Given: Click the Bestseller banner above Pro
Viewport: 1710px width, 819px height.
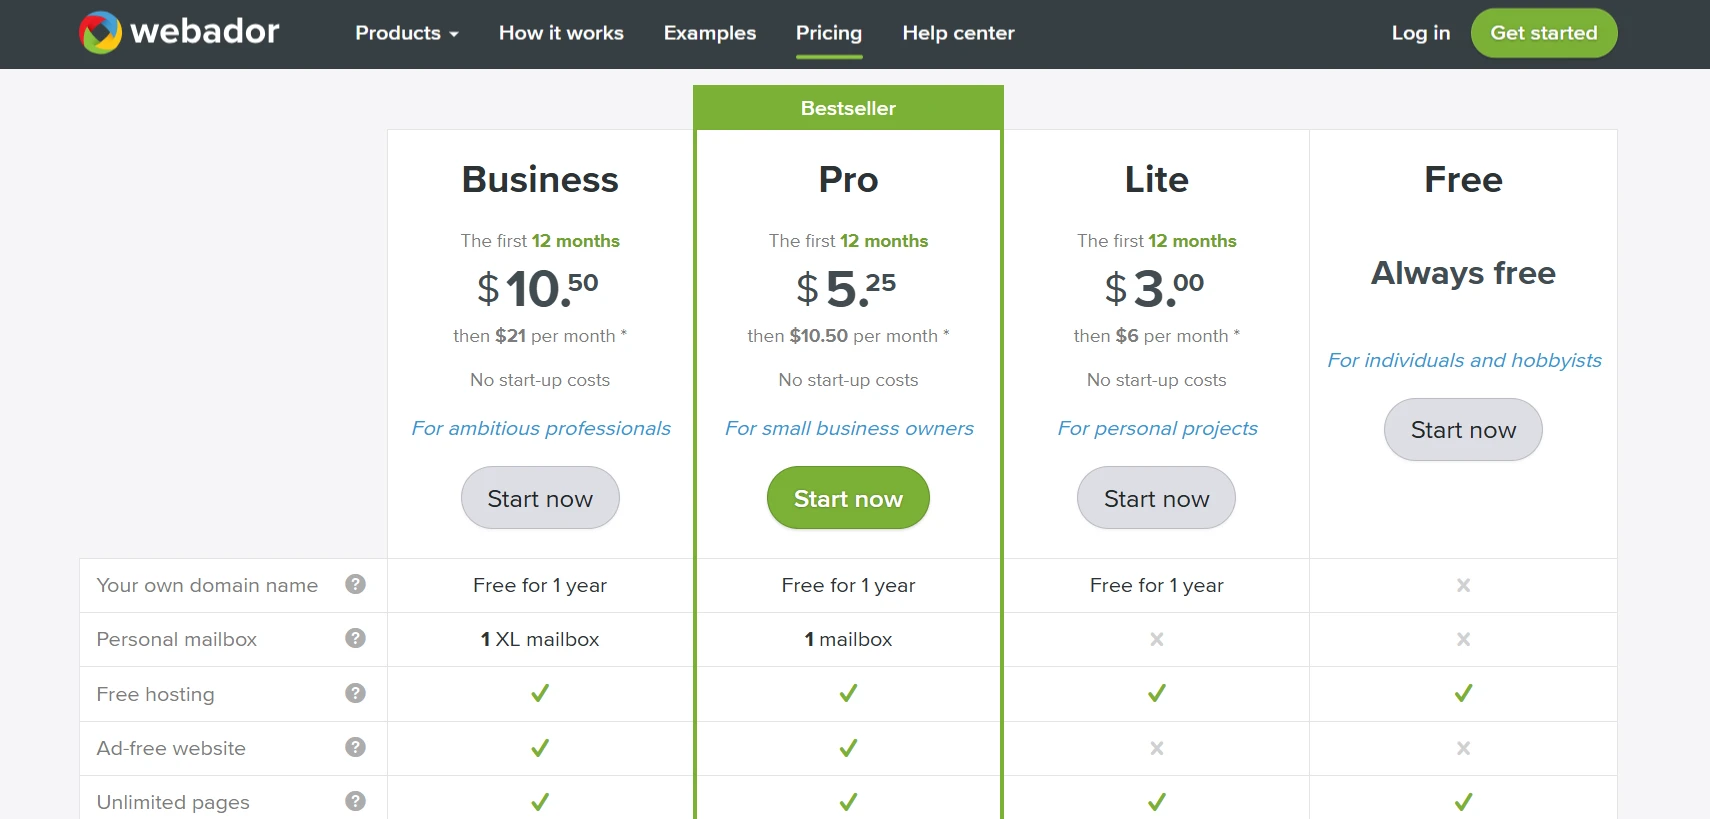Looking at the screenshot, I should tap(847, 108).
